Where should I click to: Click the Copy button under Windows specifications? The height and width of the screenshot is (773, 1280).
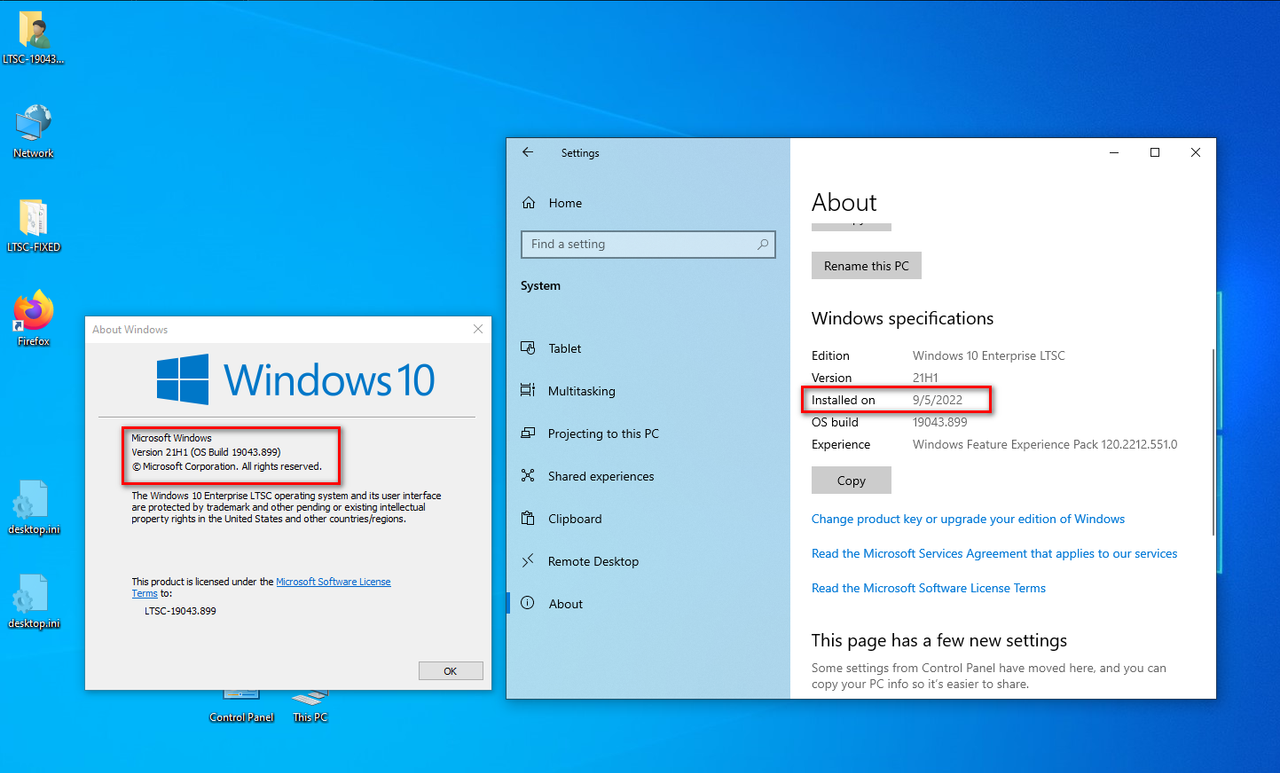coord(851,480)
